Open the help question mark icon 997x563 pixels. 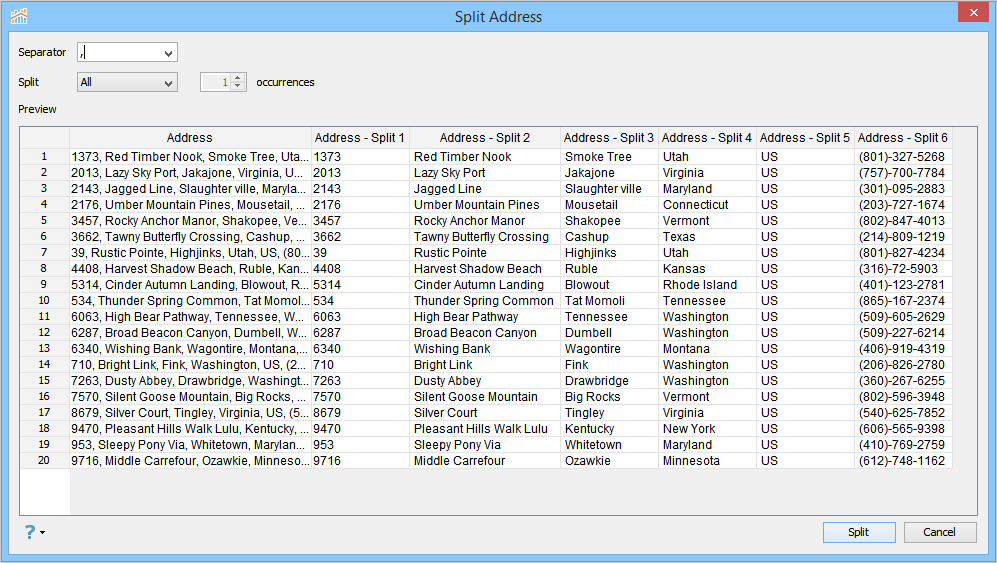[x=30, y=532]
